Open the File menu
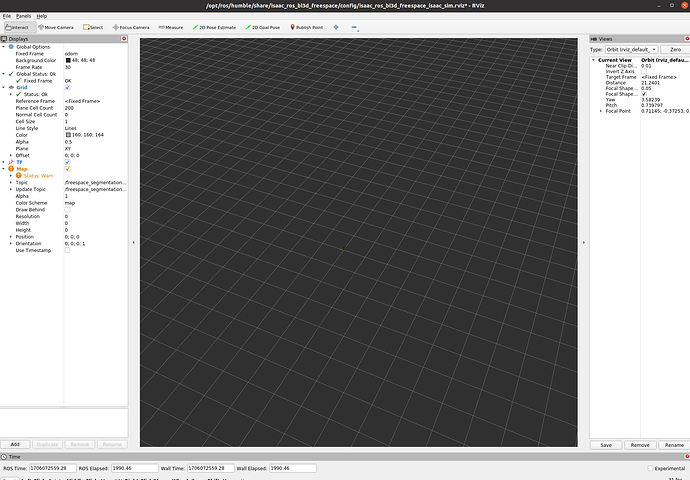The image size is (690, 480). 7,16
